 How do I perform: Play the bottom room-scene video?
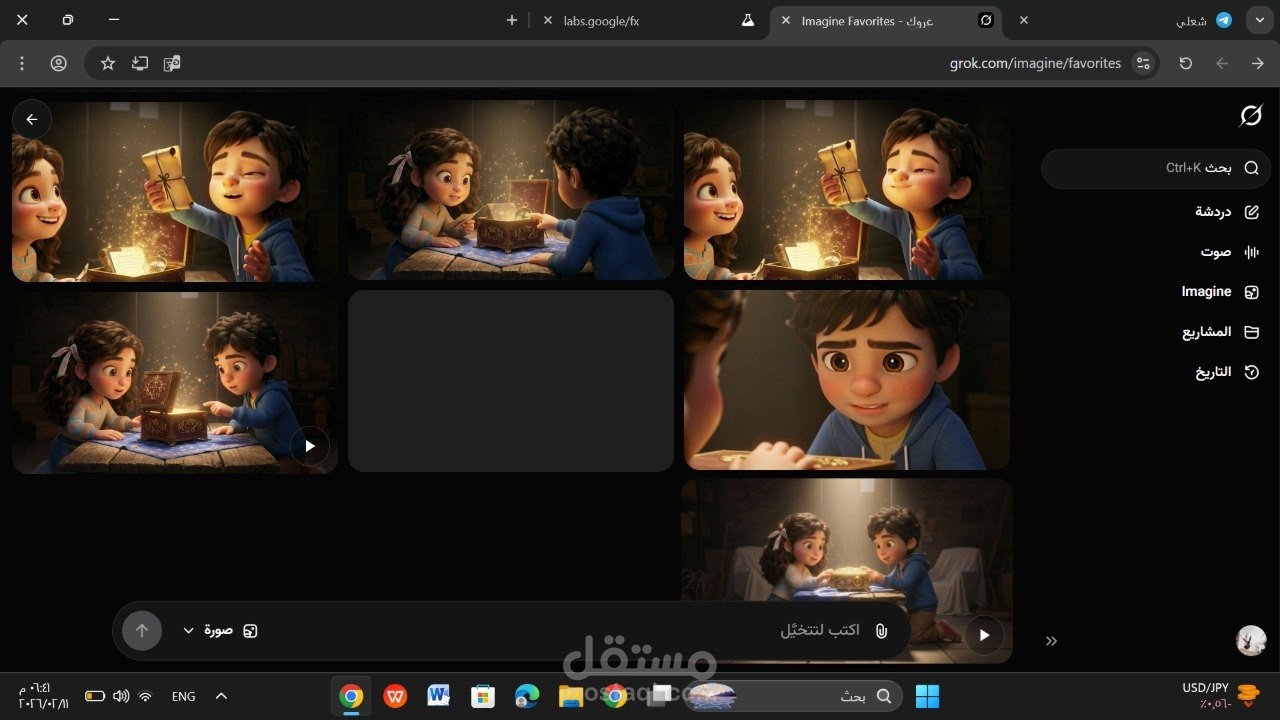pos(984,635)
